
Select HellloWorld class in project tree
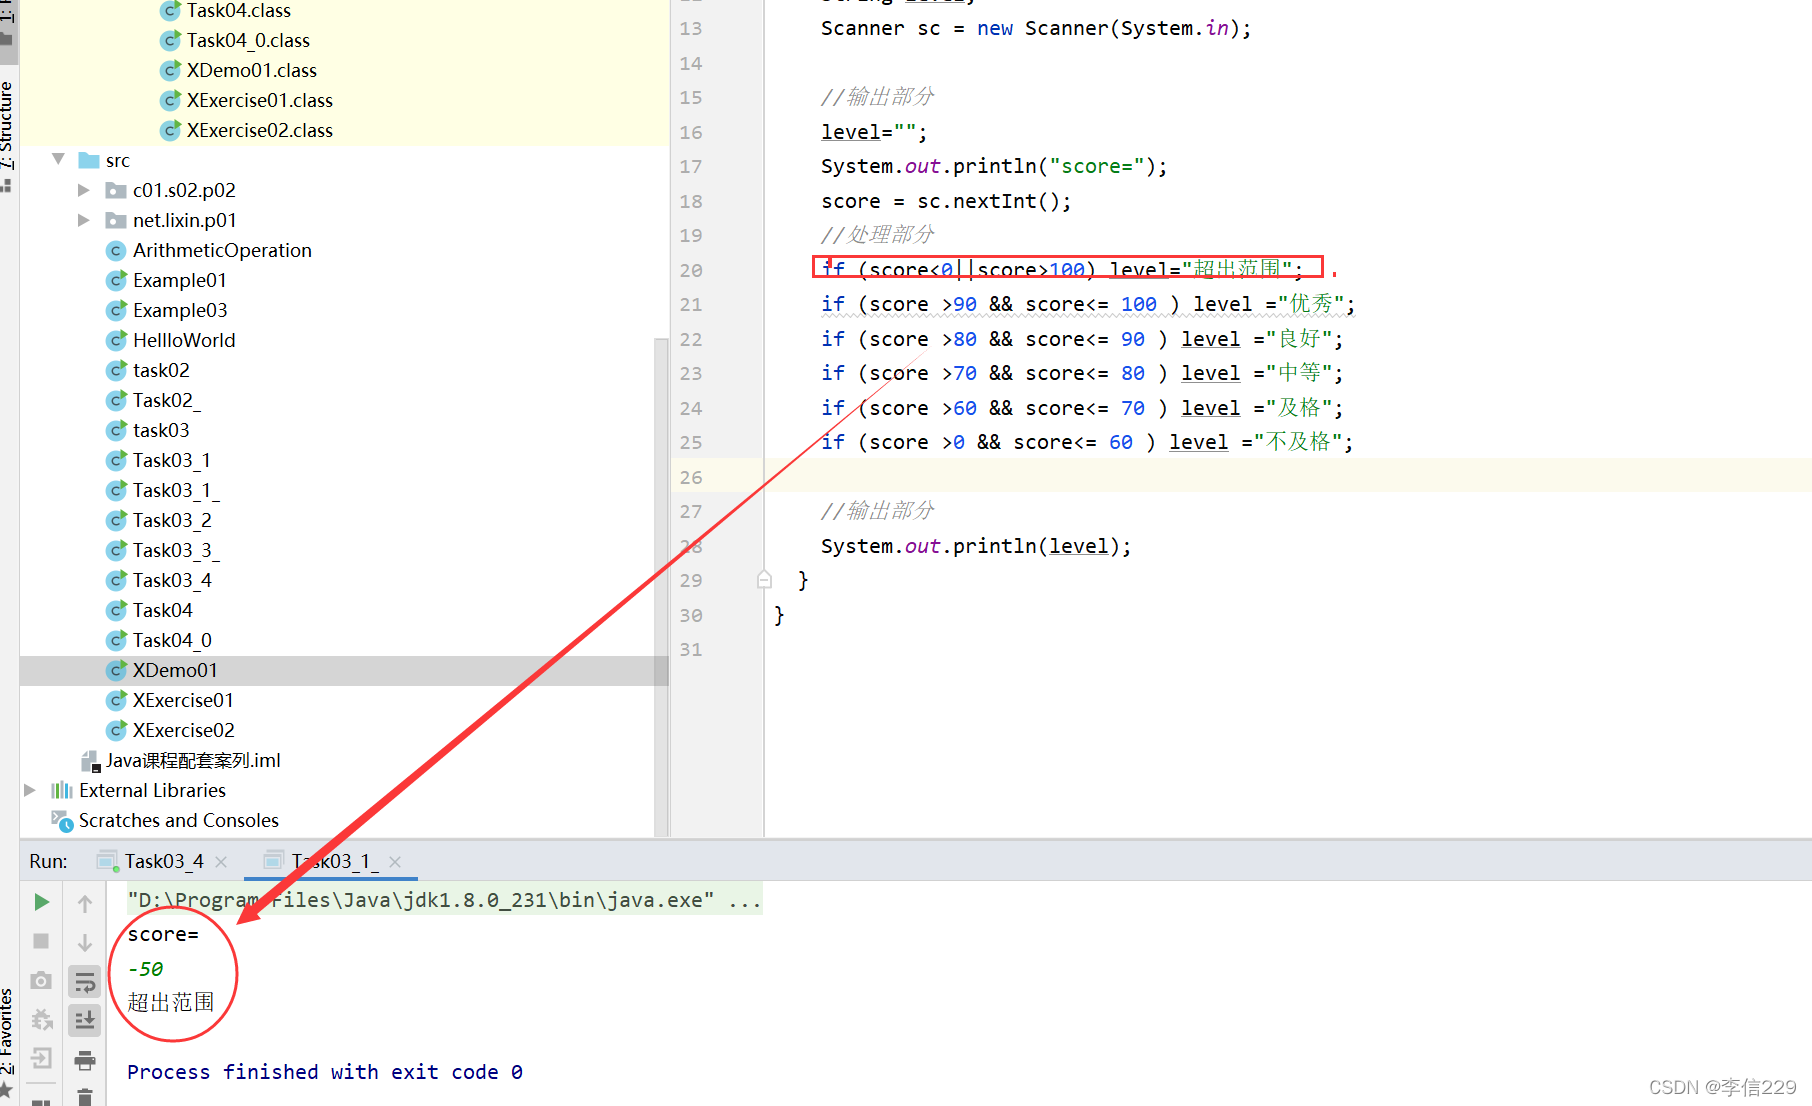click(184, 340)
